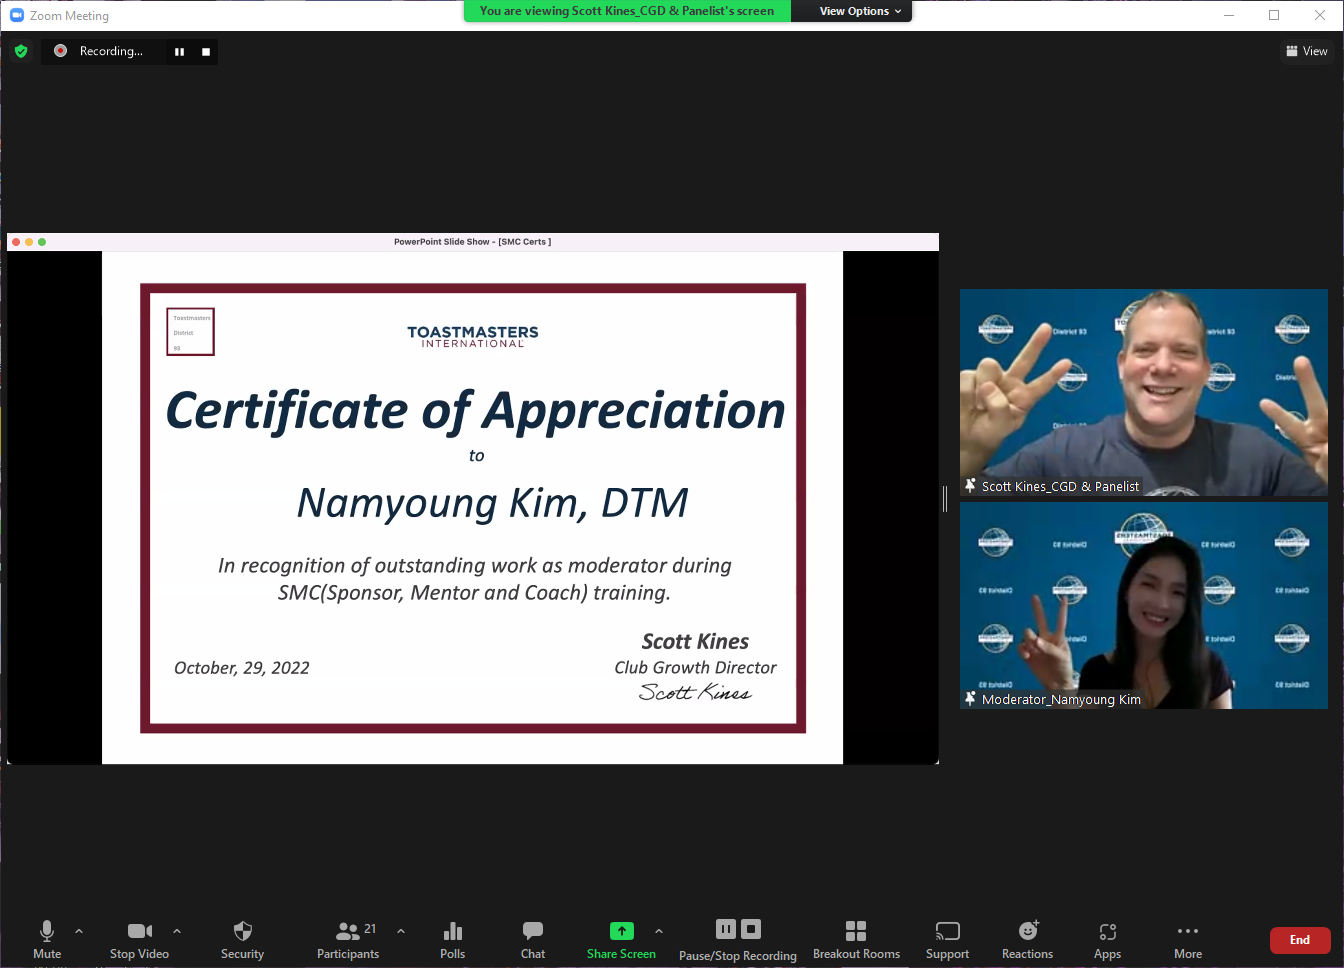Screen dimensions: 1344x968
Task: Click the red Recording indicator dot
Action: (x=60, y=50)
